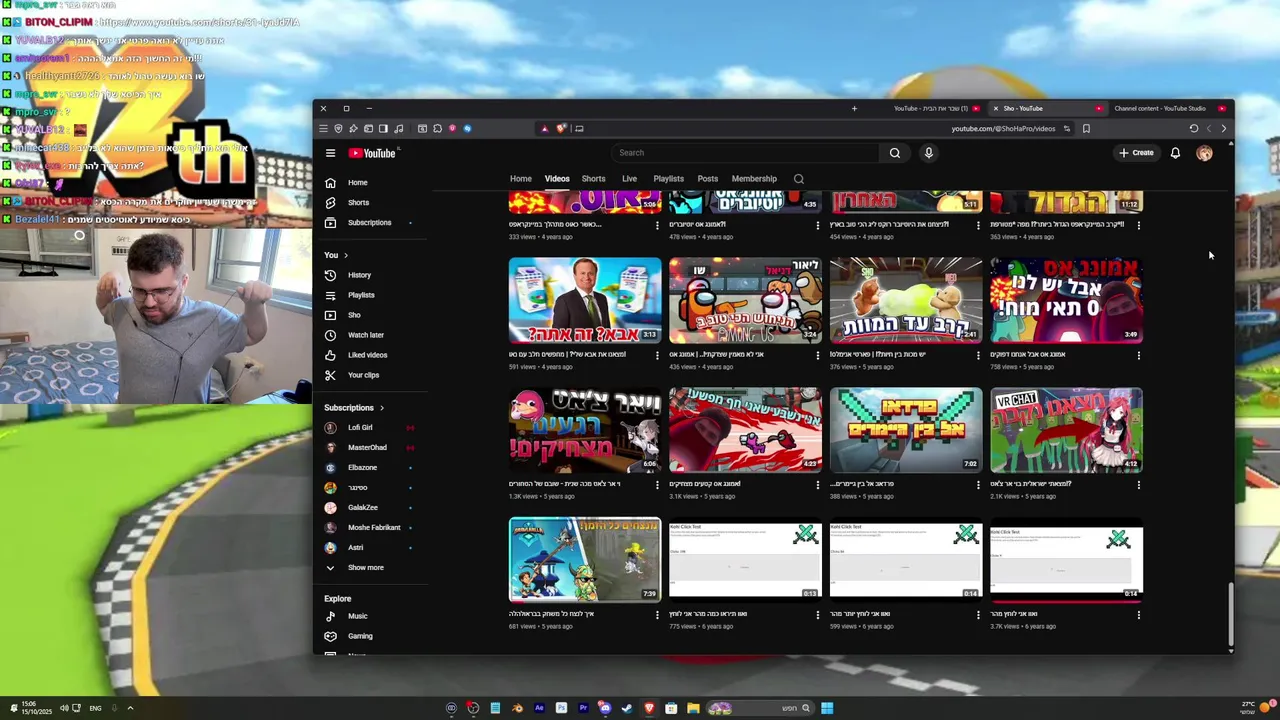Open After Effects from the taskbar
Image resolution: width=1280 pixels, height=720 pixels.
539,708
